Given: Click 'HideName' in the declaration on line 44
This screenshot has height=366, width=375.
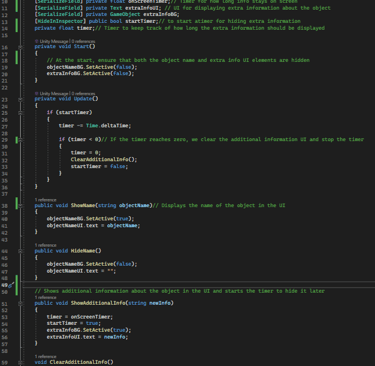Looking at the screenshot, I should pyautogui.click(x=83, y=251).
